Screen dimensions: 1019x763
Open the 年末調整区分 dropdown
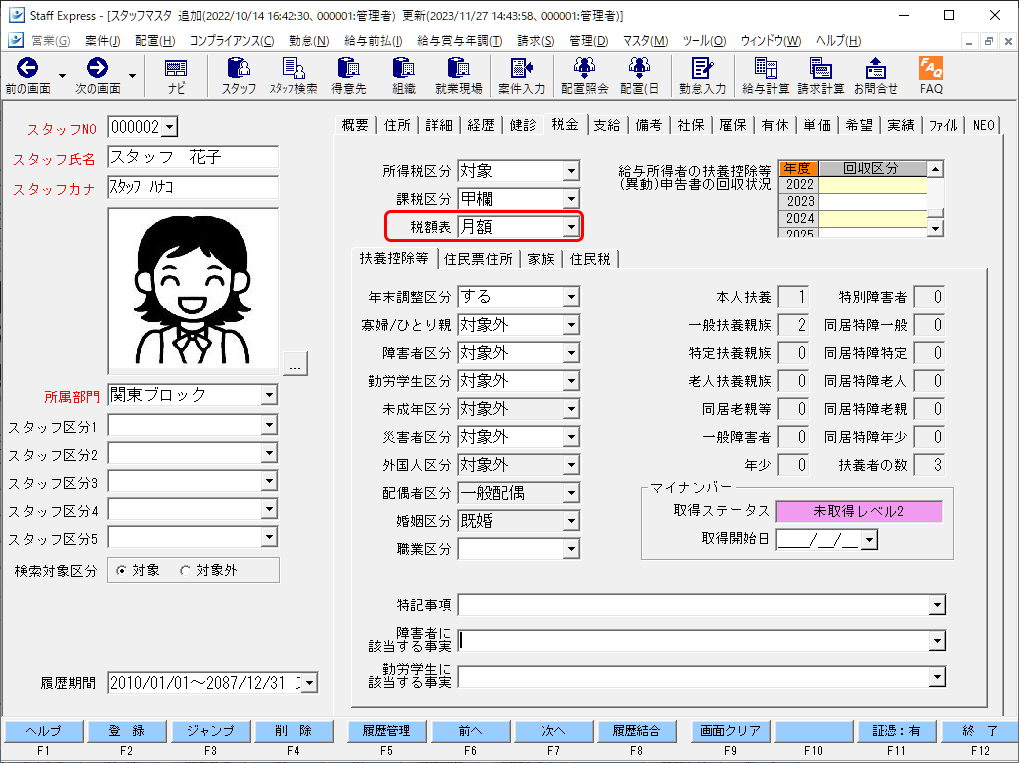click(571, 297)
